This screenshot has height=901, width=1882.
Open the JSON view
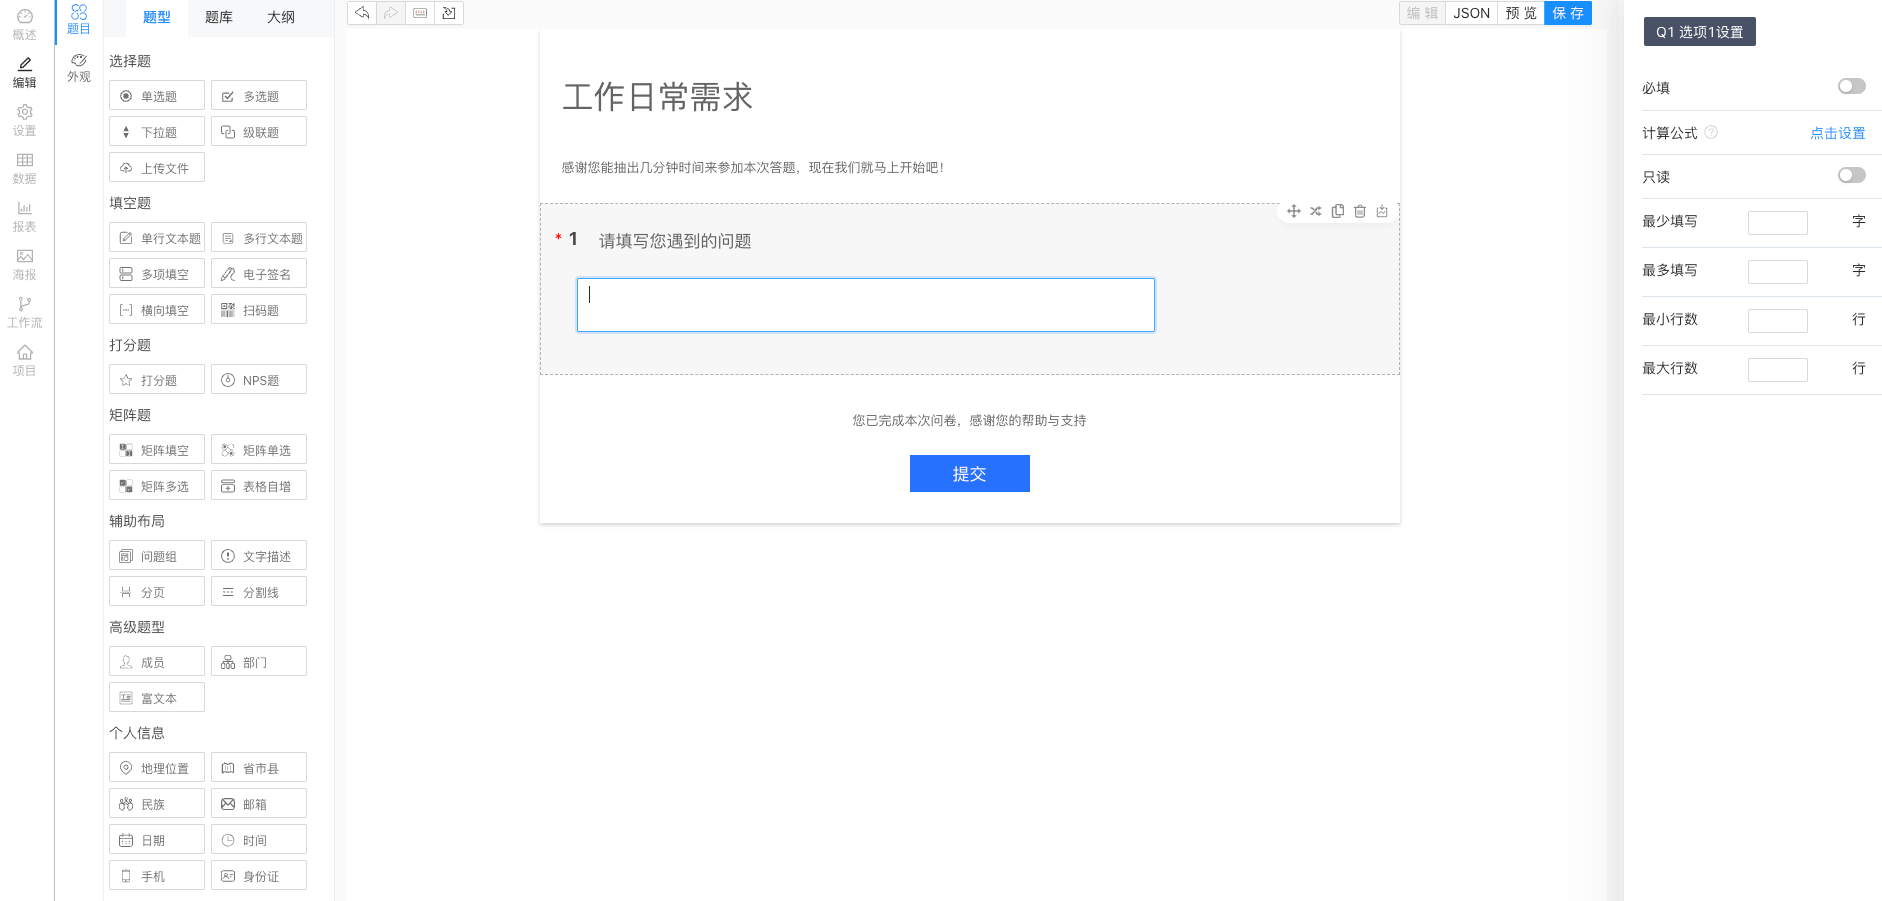point(1471,13)
